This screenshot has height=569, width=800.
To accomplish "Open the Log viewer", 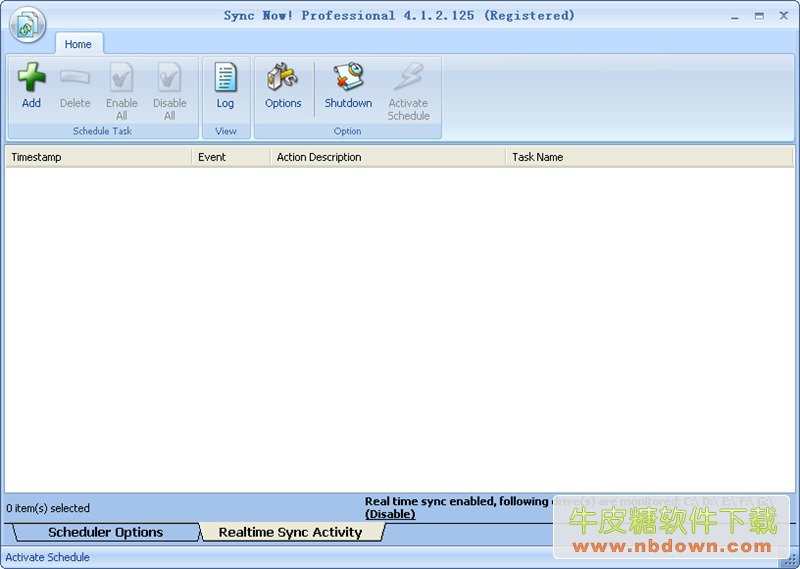I will (225, 78).
